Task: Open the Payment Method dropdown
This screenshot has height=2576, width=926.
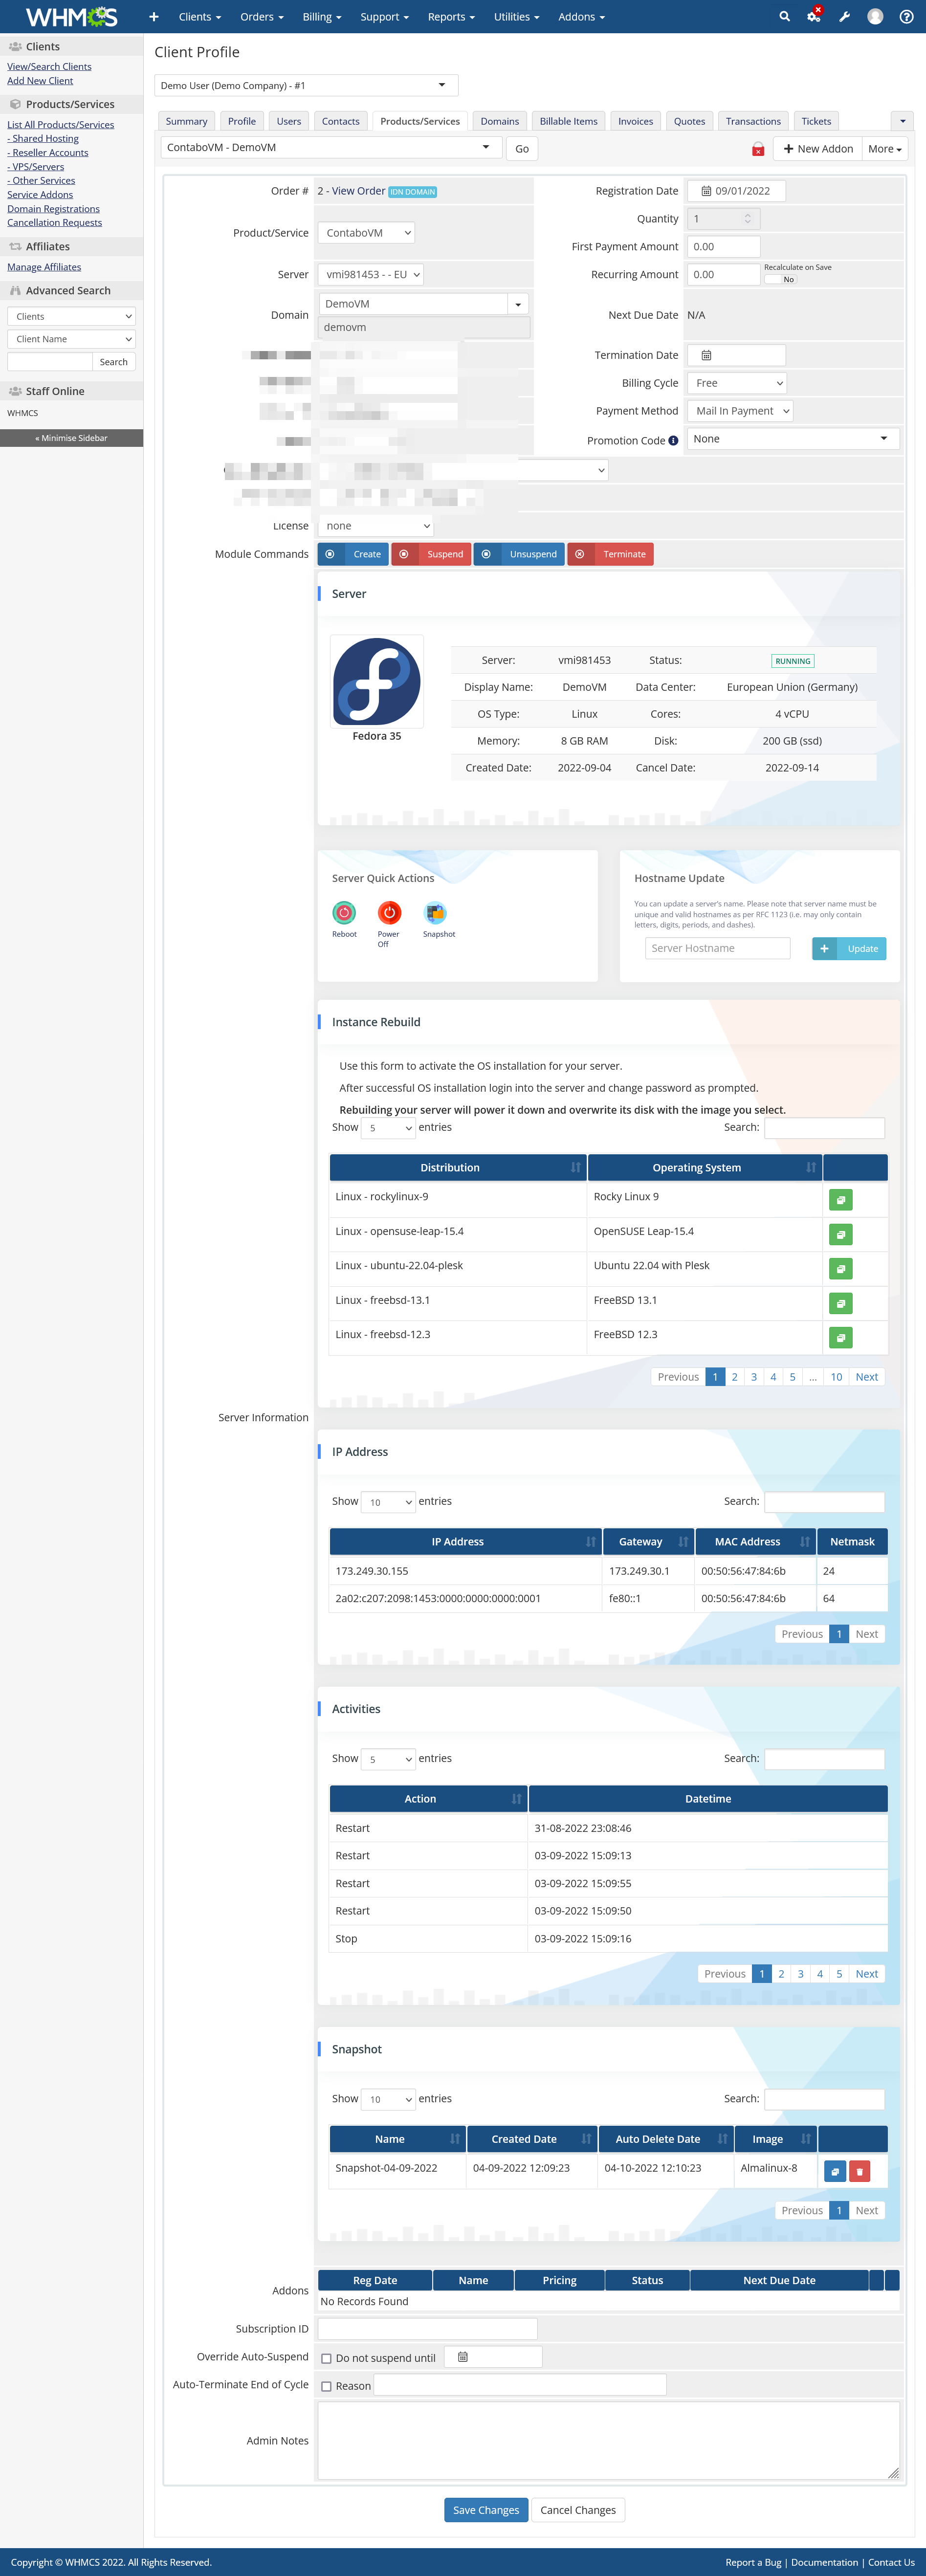Action: click(x=740, y=411)
